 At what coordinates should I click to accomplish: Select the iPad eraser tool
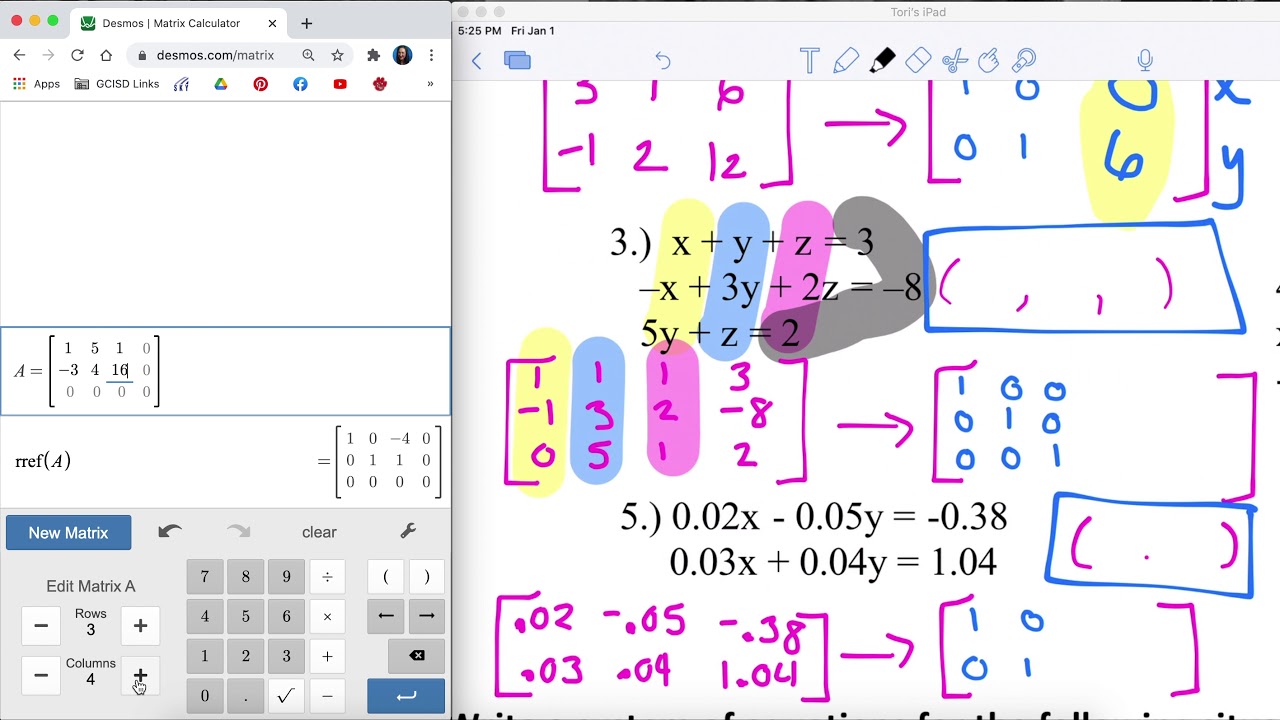pyautogui.click(x=918, y=61)
